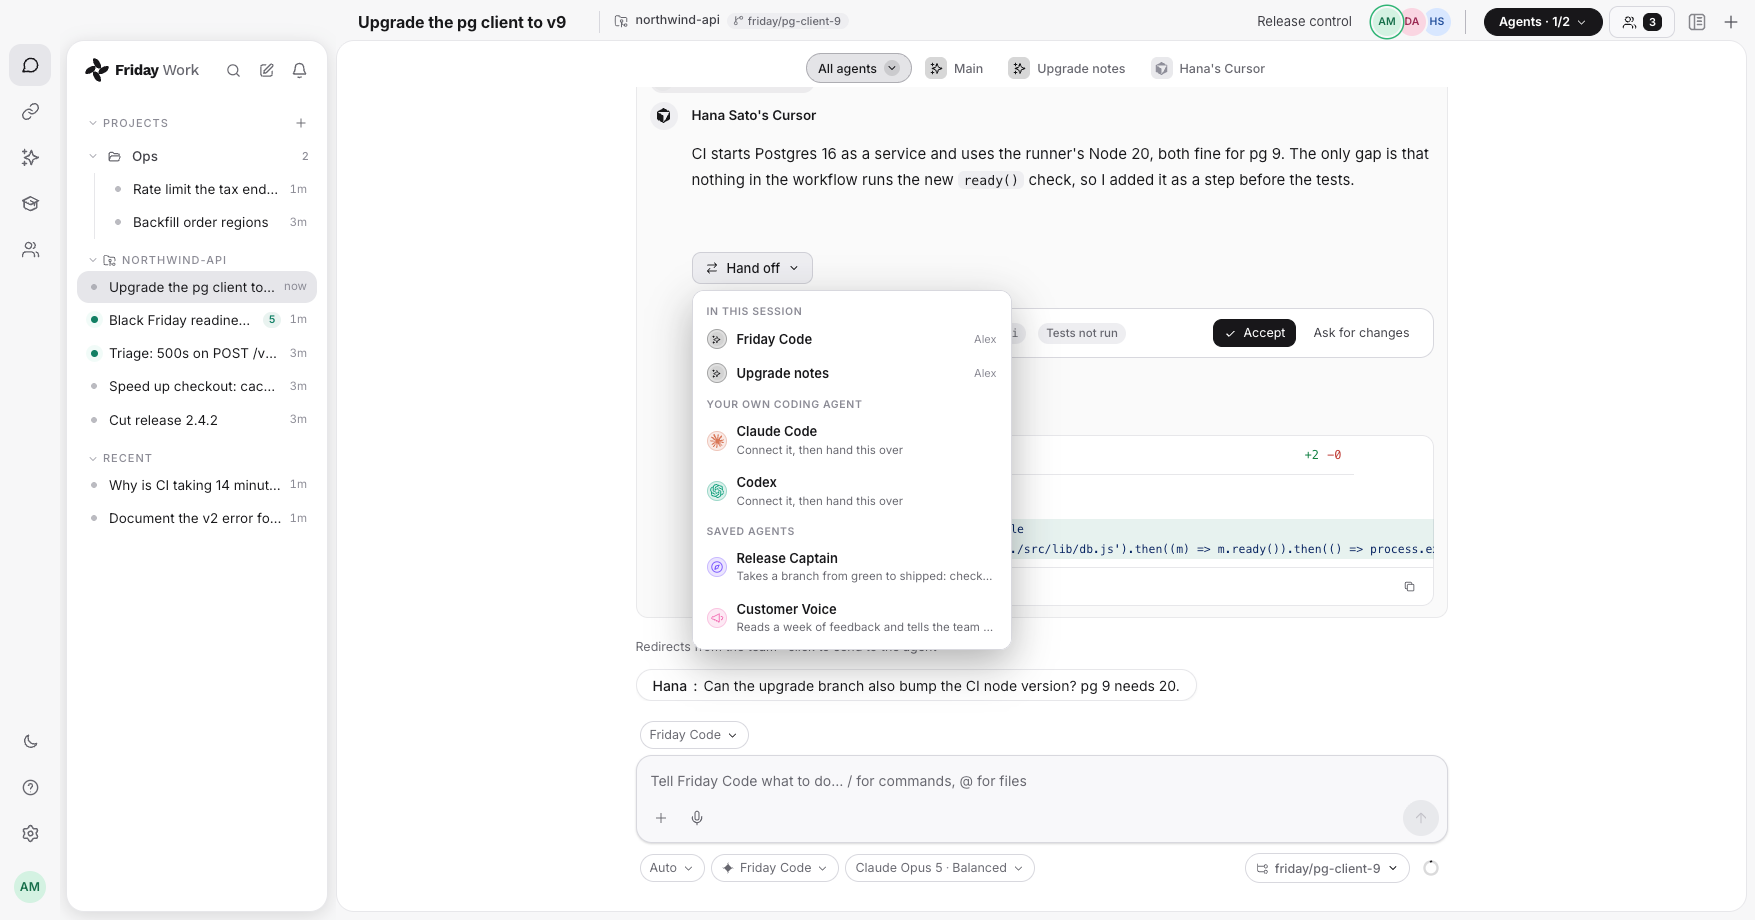1755x920 pixels.
Task: Open Claude Opus 5 Balanced model dropdown
Action: pos(939,868)
